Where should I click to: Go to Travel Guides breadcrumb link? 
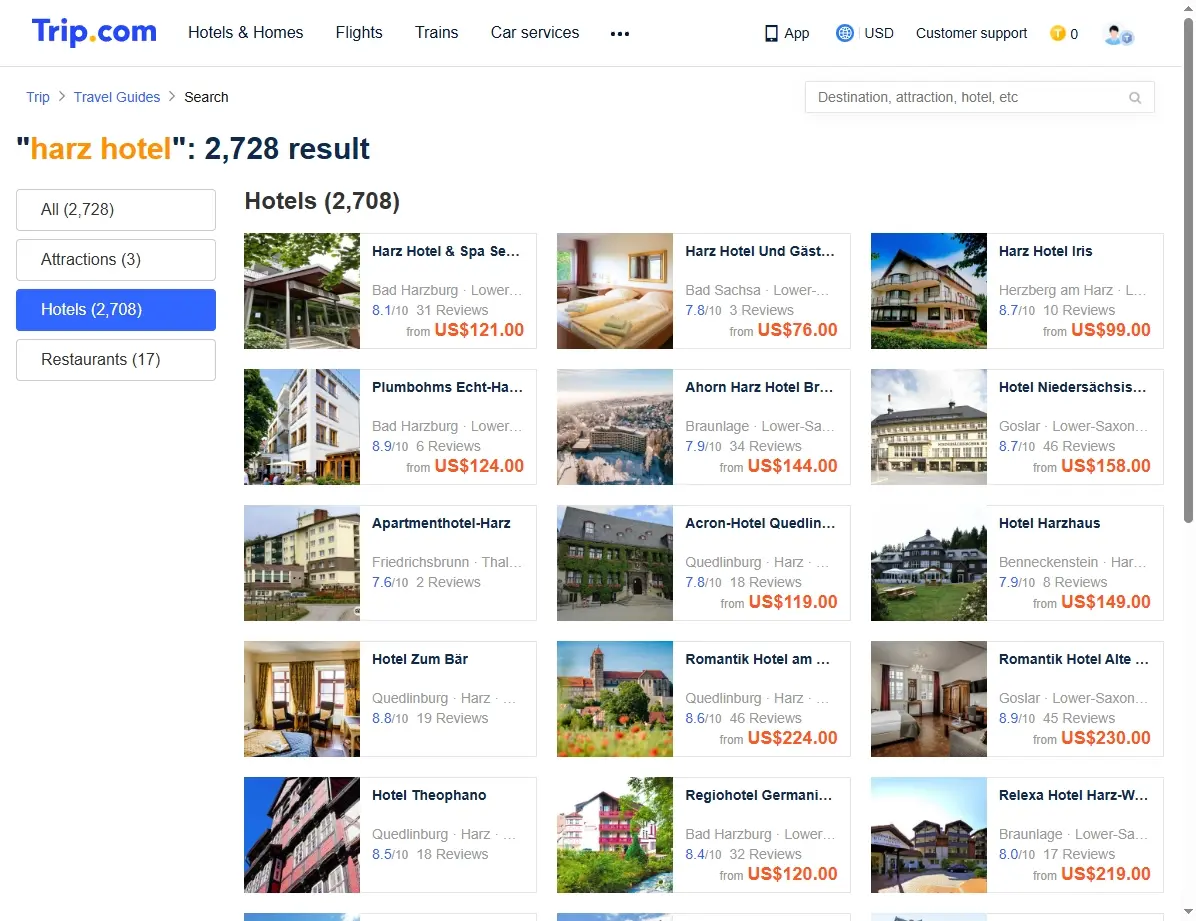click(x=117, y=97)
